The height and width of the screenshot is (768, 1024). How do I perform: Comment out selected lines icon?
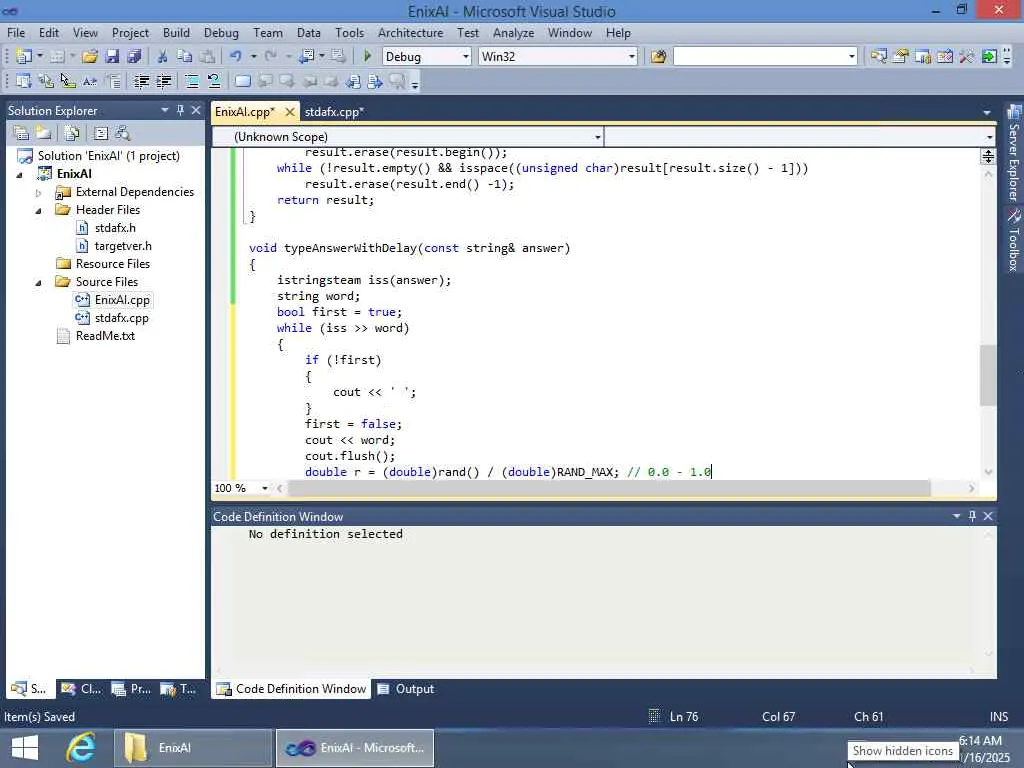pos(192,81)
